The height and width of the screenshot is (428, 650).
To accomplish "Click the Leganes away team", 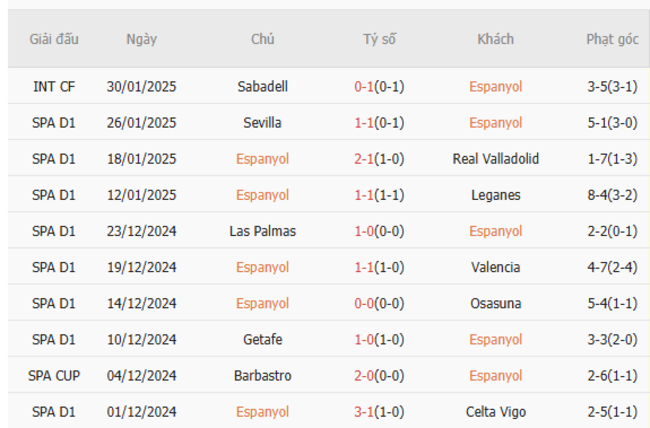I will (495, 195).
